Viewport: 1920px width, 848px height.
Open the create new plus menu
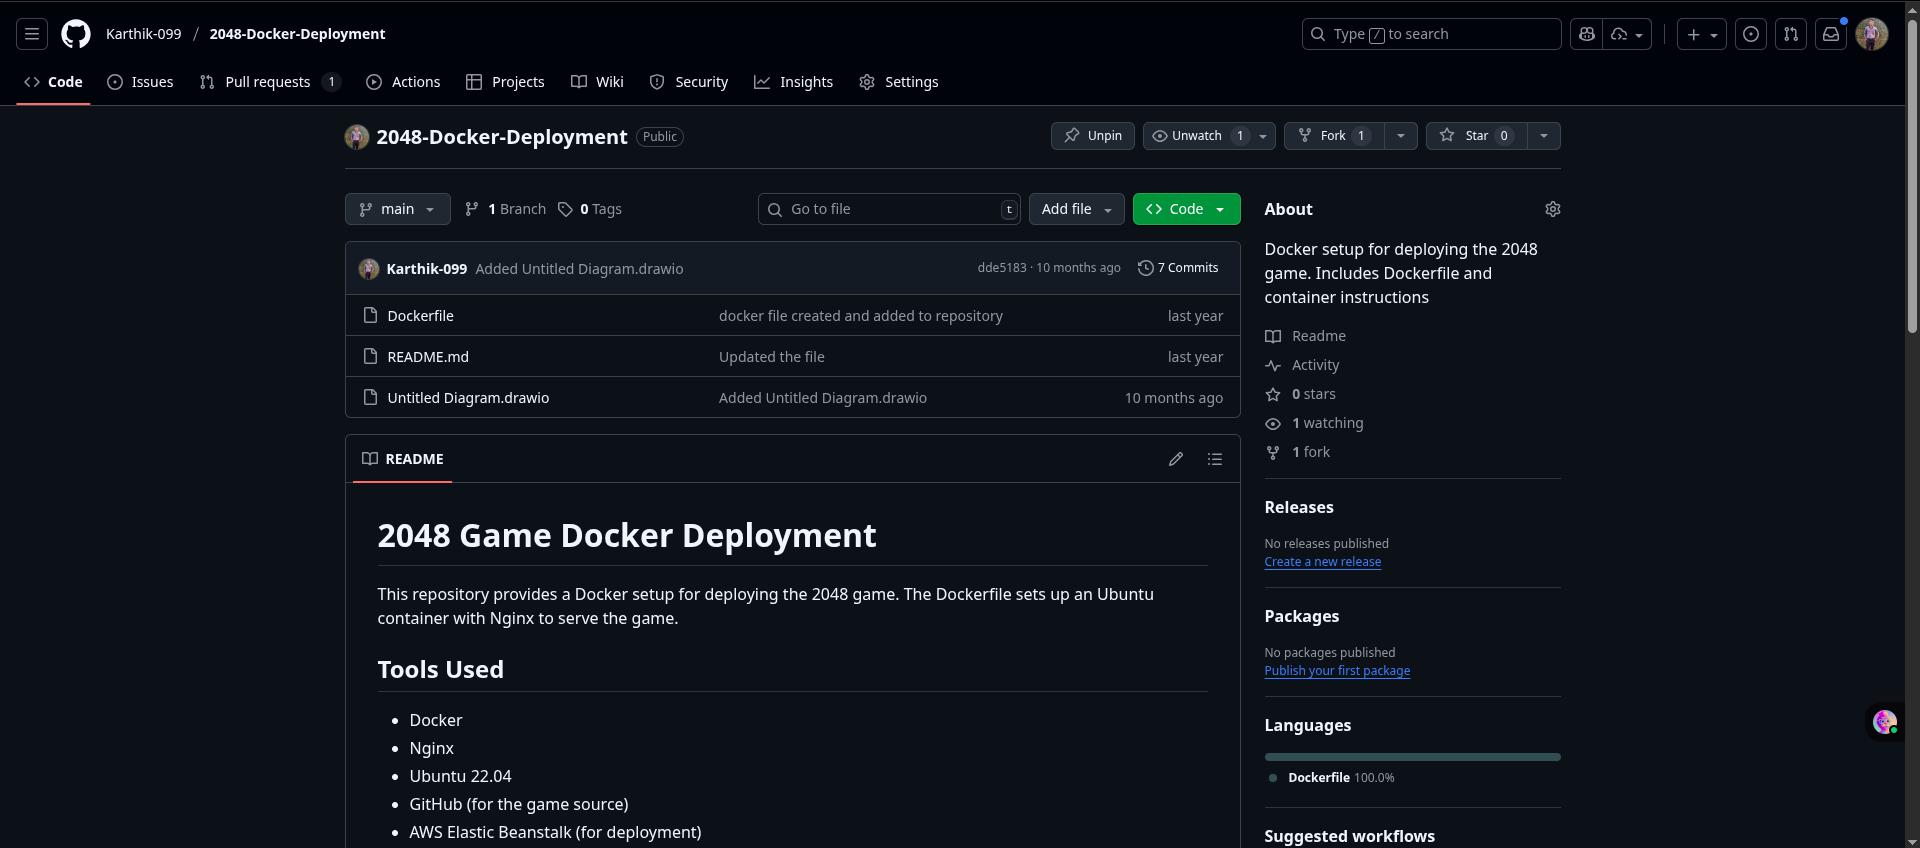(x=1702, y=34)
